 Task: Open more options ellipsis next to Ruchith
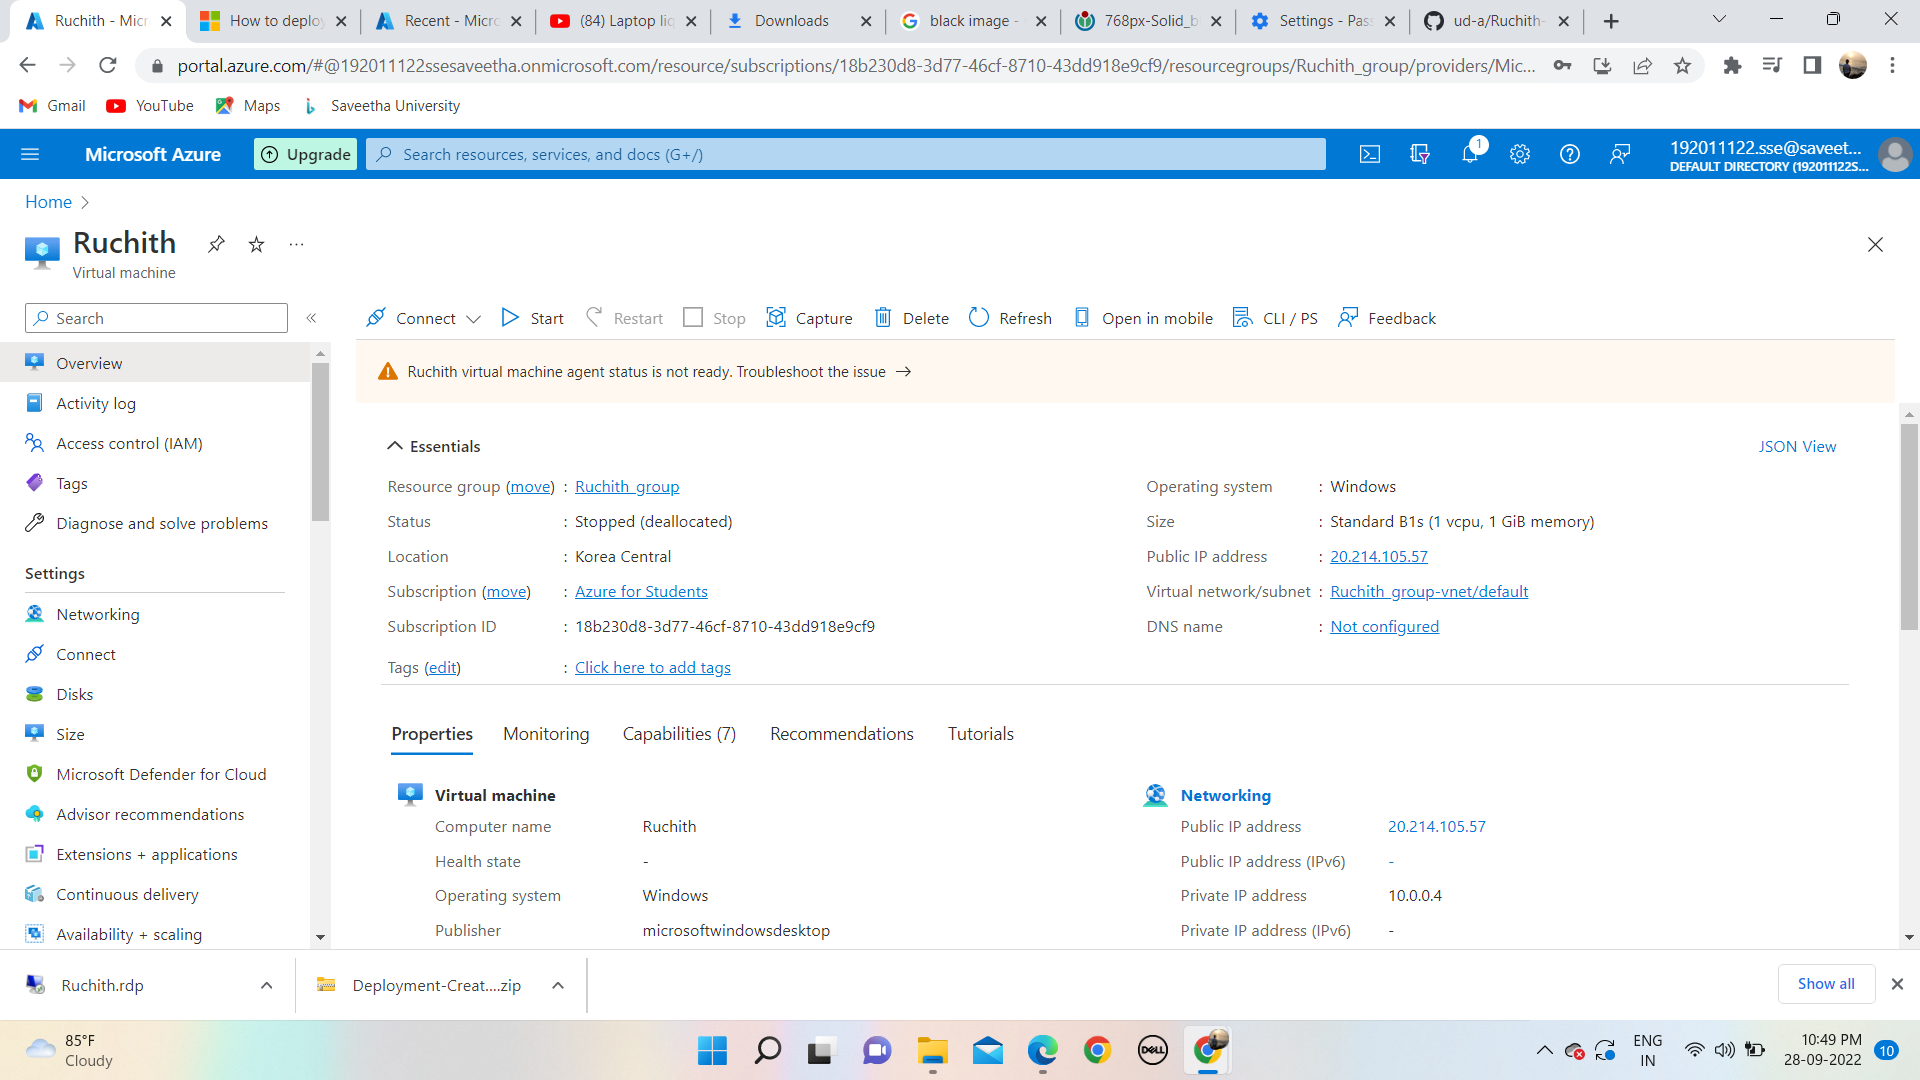coord(296,244)
